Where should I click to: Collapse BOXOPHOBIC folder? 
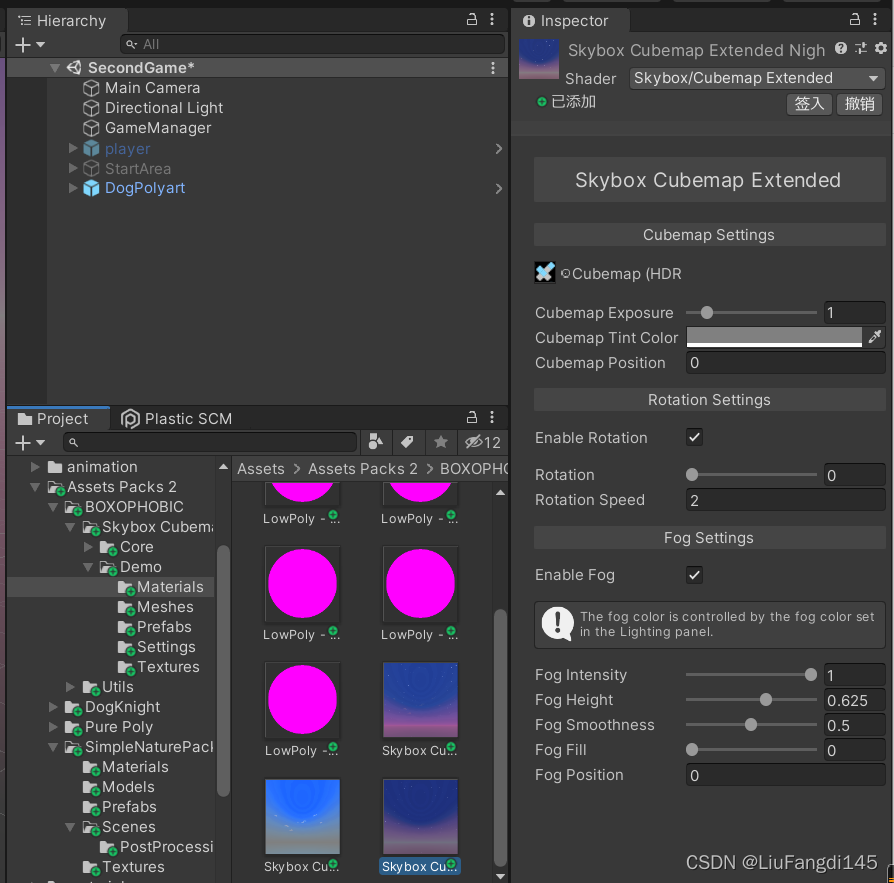pos(53,507)
